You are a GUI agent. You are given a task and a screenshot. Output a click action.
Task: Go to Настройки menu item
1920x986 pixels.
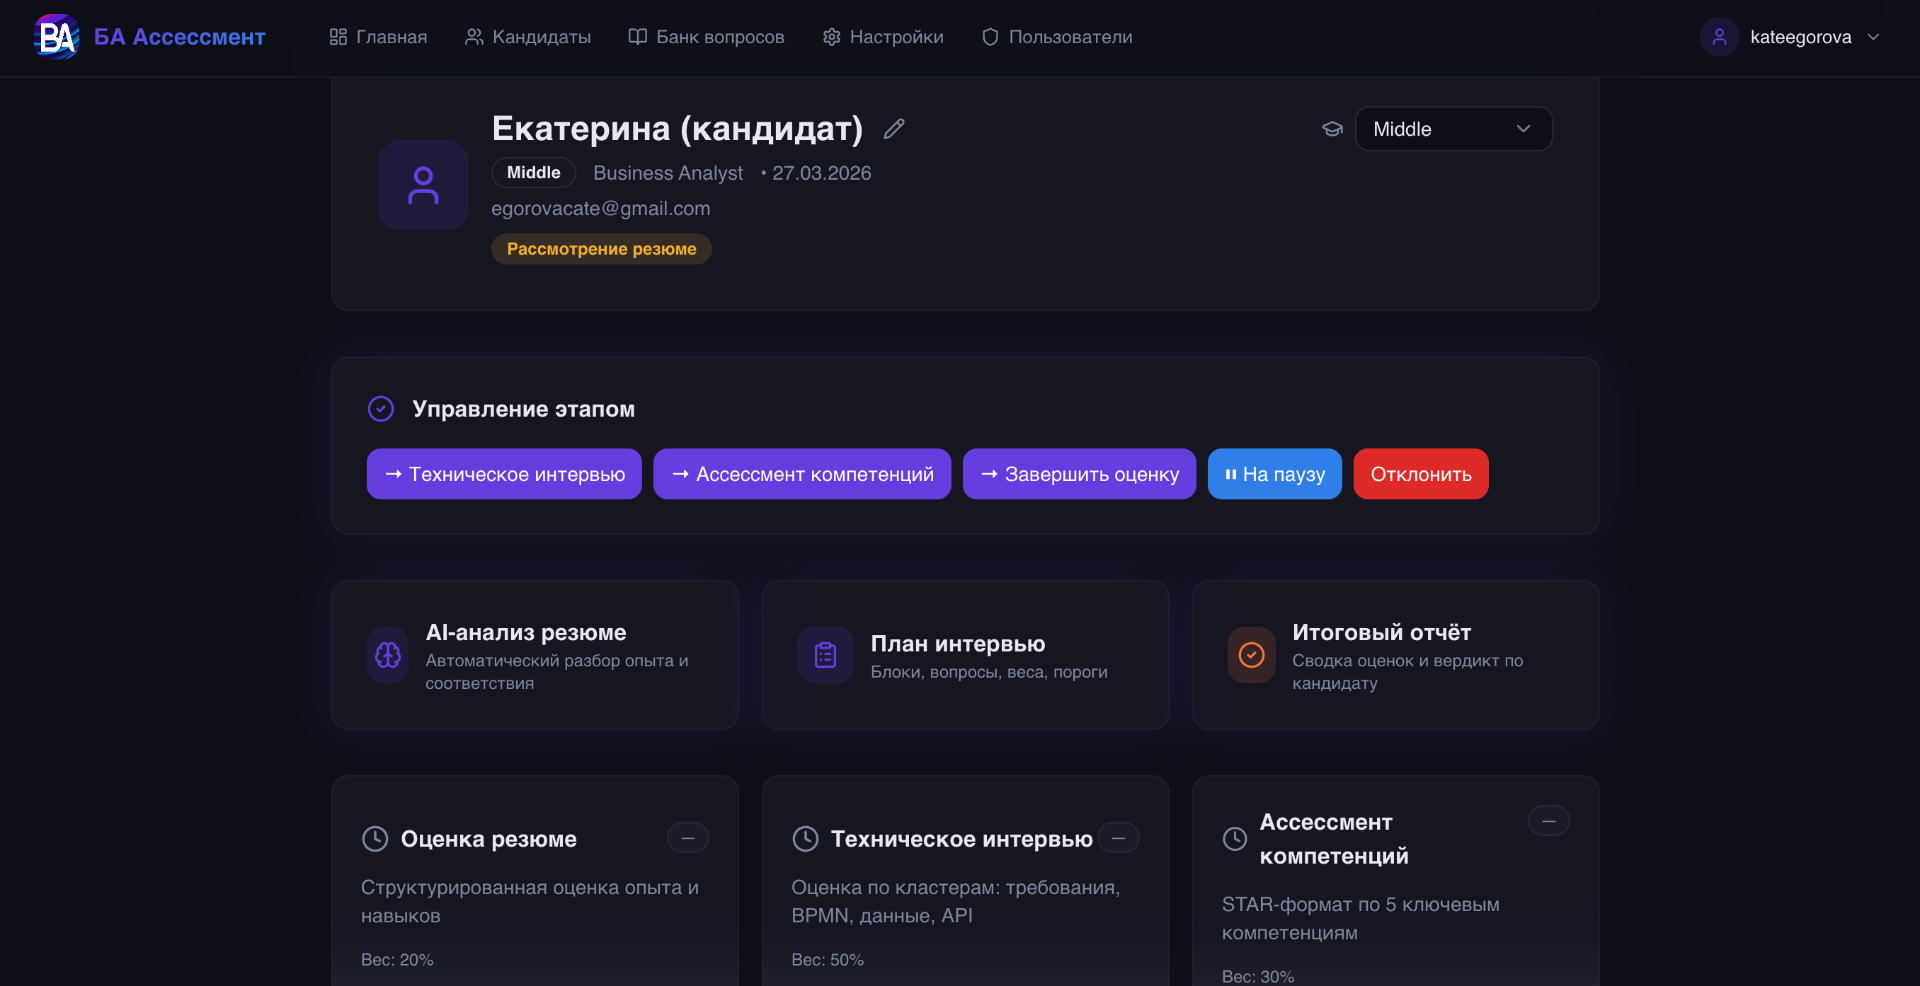point(883,37)
